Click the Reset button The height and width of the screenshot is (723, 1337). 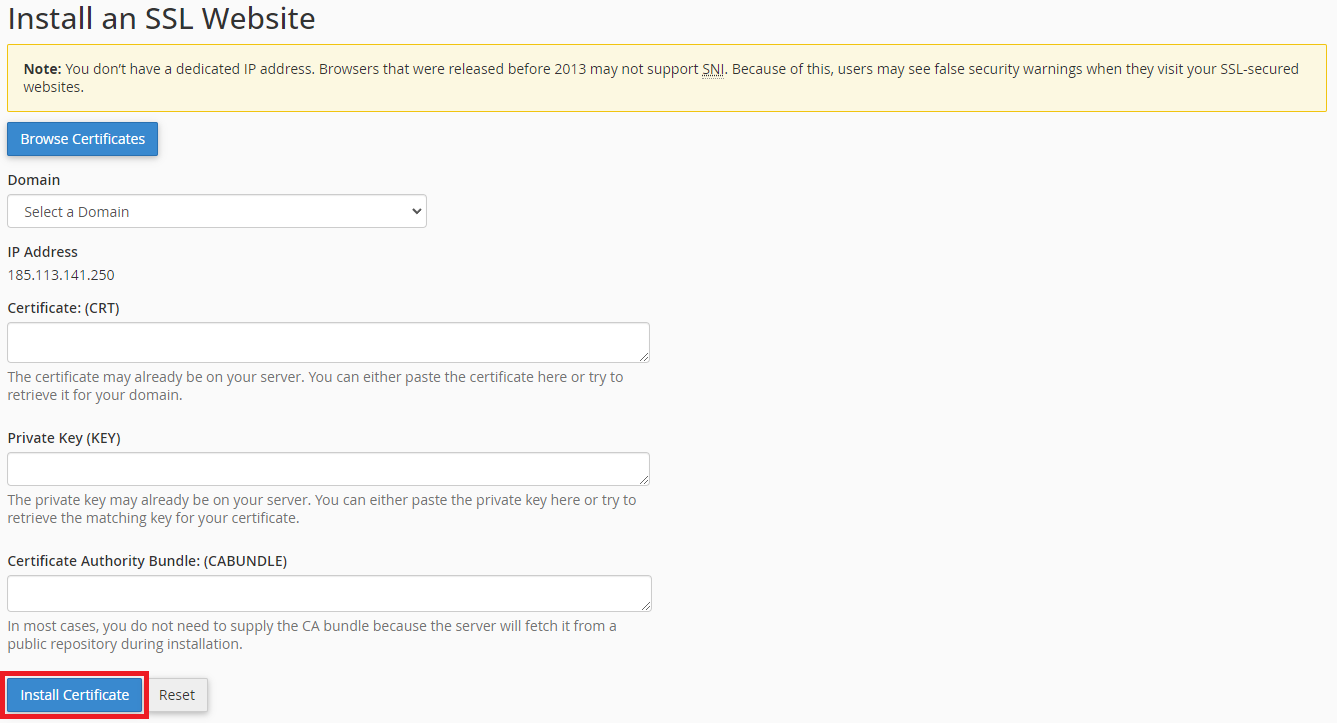pos(177,695)
